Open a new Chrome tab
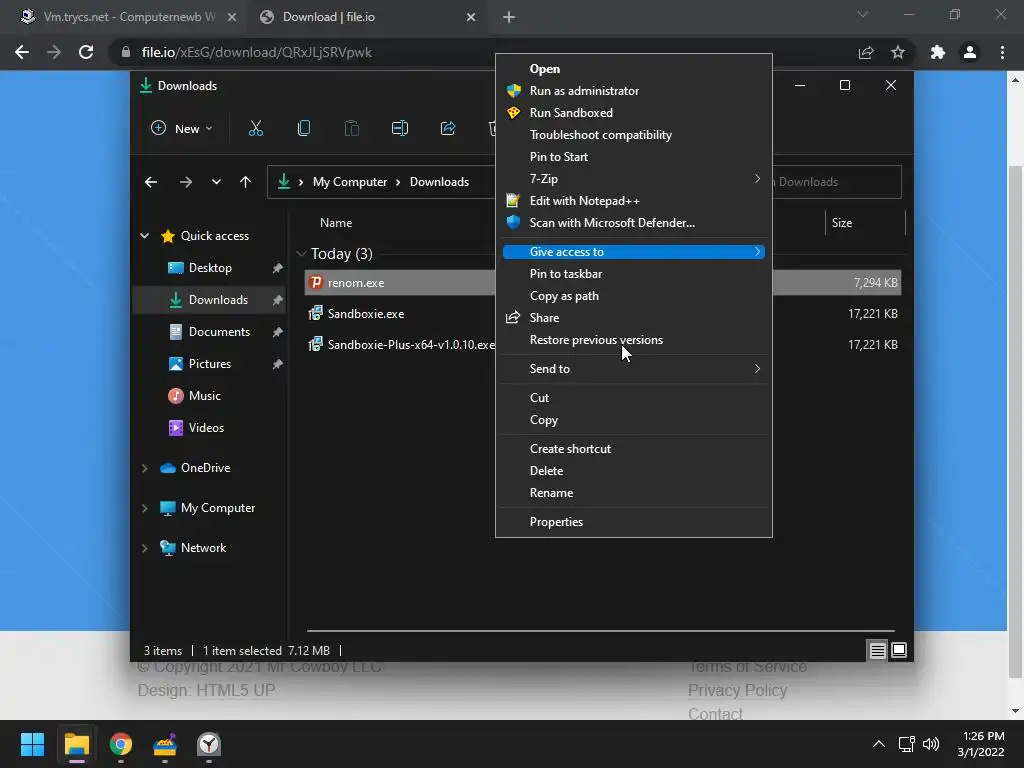 click(509, 17)
